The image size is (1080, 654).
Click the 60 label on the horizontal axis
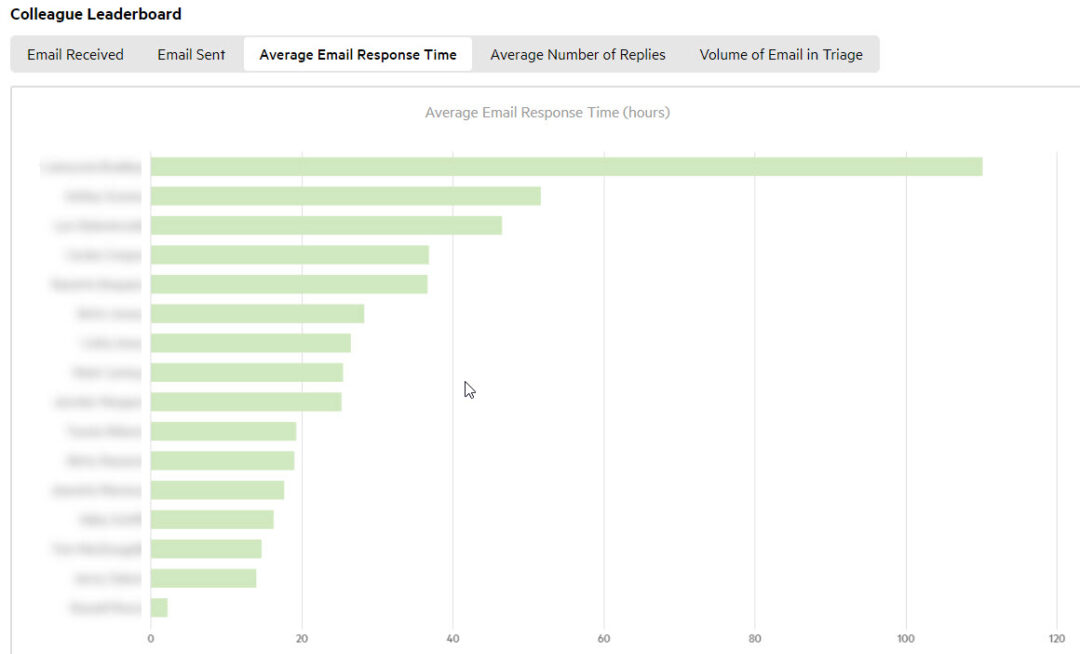604,639
